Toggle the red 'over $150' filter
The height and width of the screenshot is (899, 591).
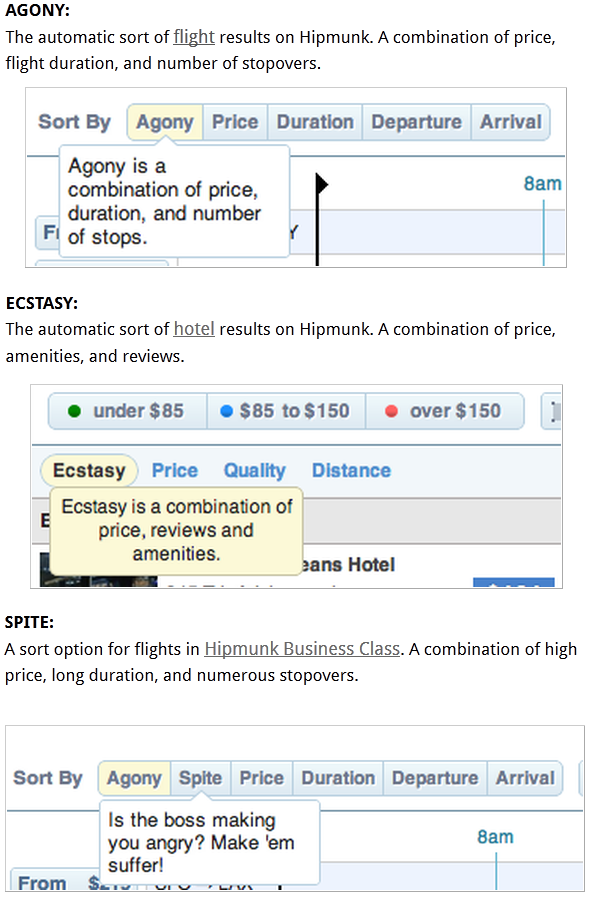click(x=444, y=411)
